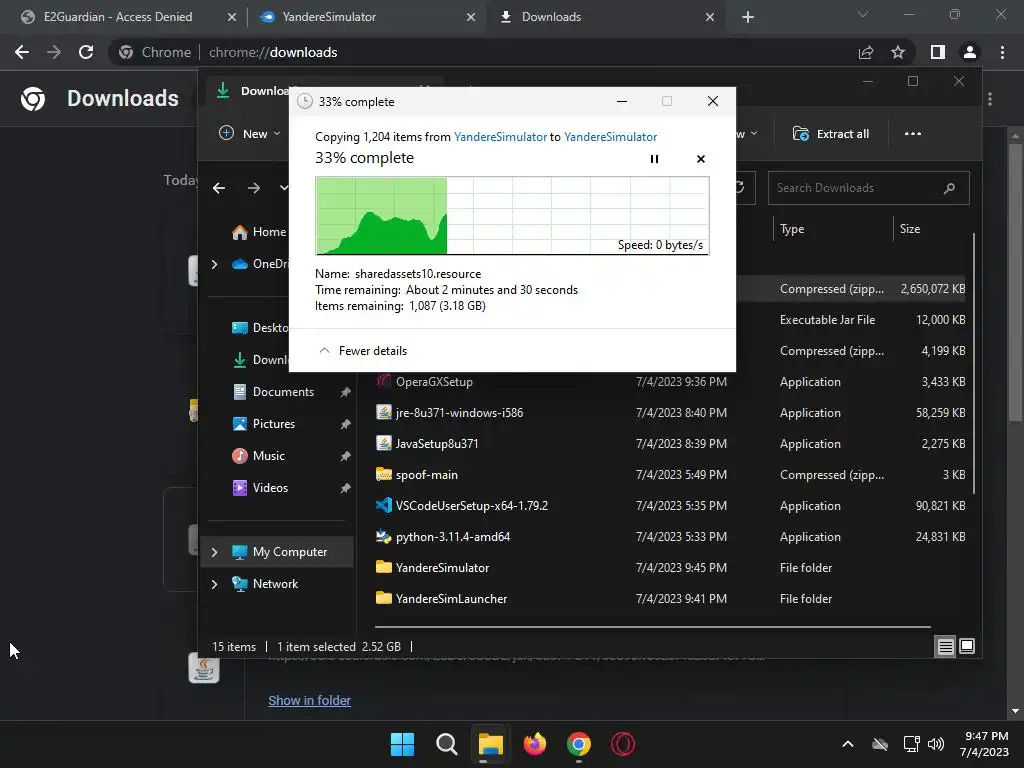
Task: Click the Search Downloads field
Action: (869, 188)
